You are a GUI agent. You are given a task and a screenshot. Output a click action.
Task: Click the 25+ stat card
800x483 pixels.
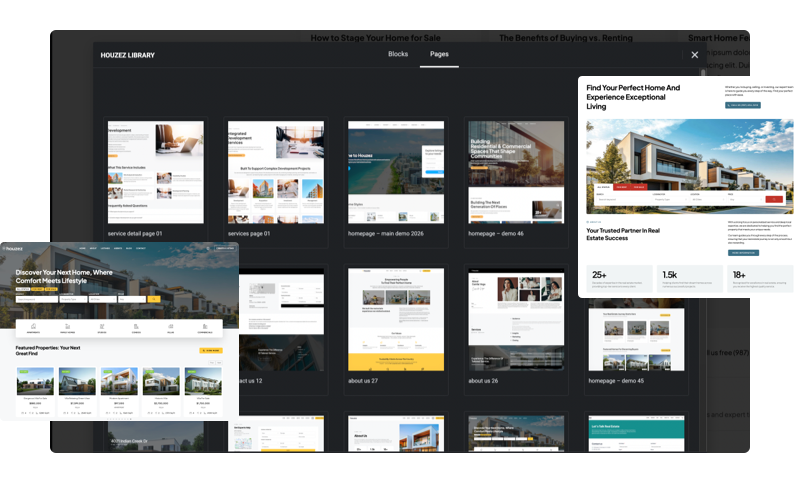coord(619,278)
